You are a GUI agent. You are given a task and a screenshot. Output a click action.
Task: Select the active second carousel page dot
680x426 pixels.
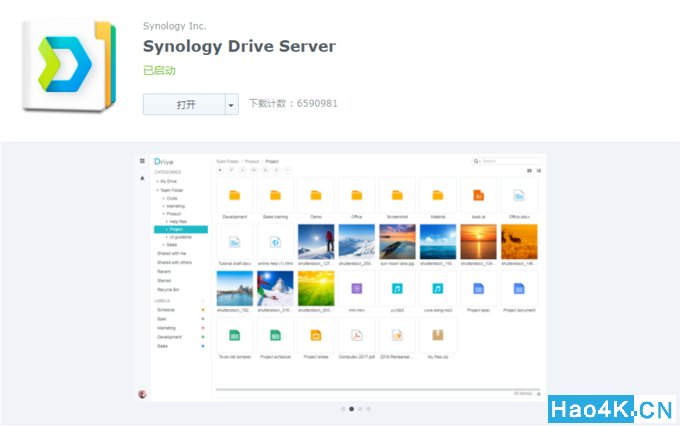[x=351, y=409]
